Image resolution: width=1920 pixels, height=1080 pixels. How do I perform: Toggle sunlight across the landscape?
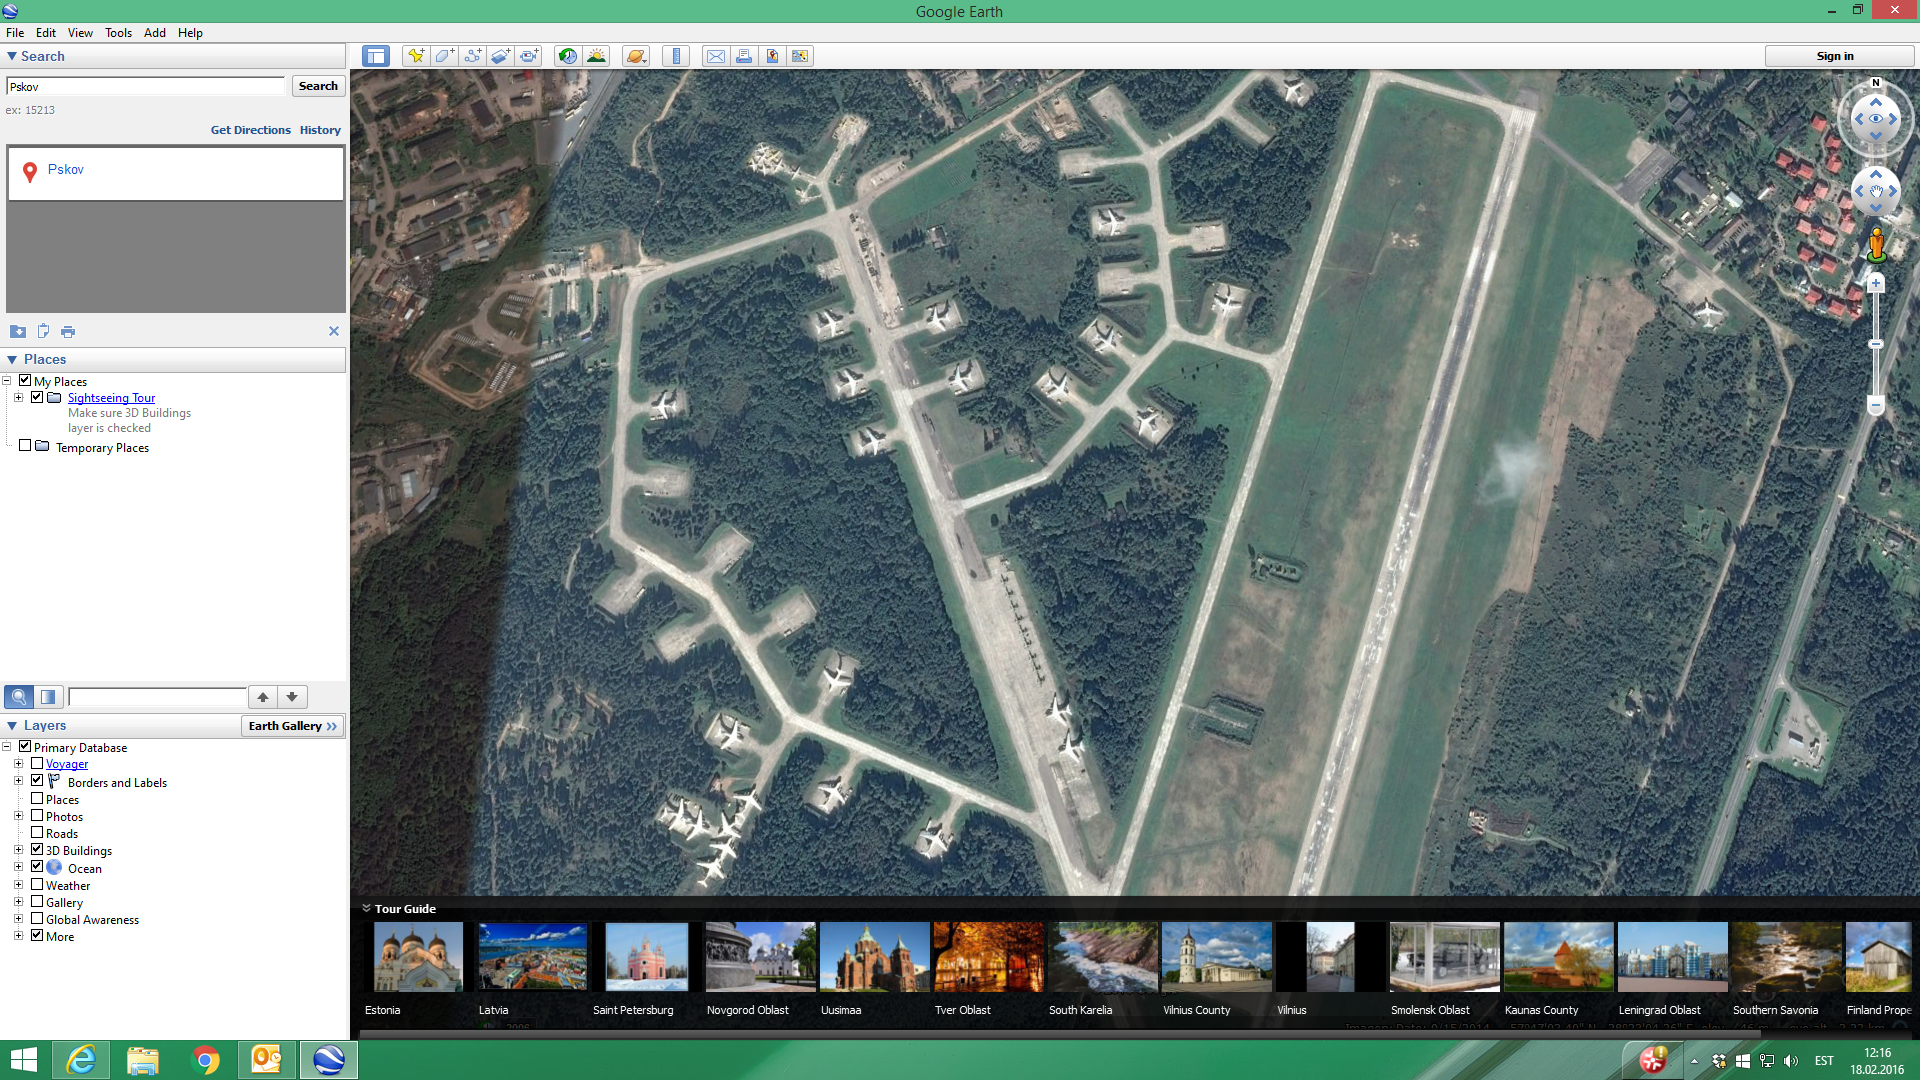(x=597, y=56)
